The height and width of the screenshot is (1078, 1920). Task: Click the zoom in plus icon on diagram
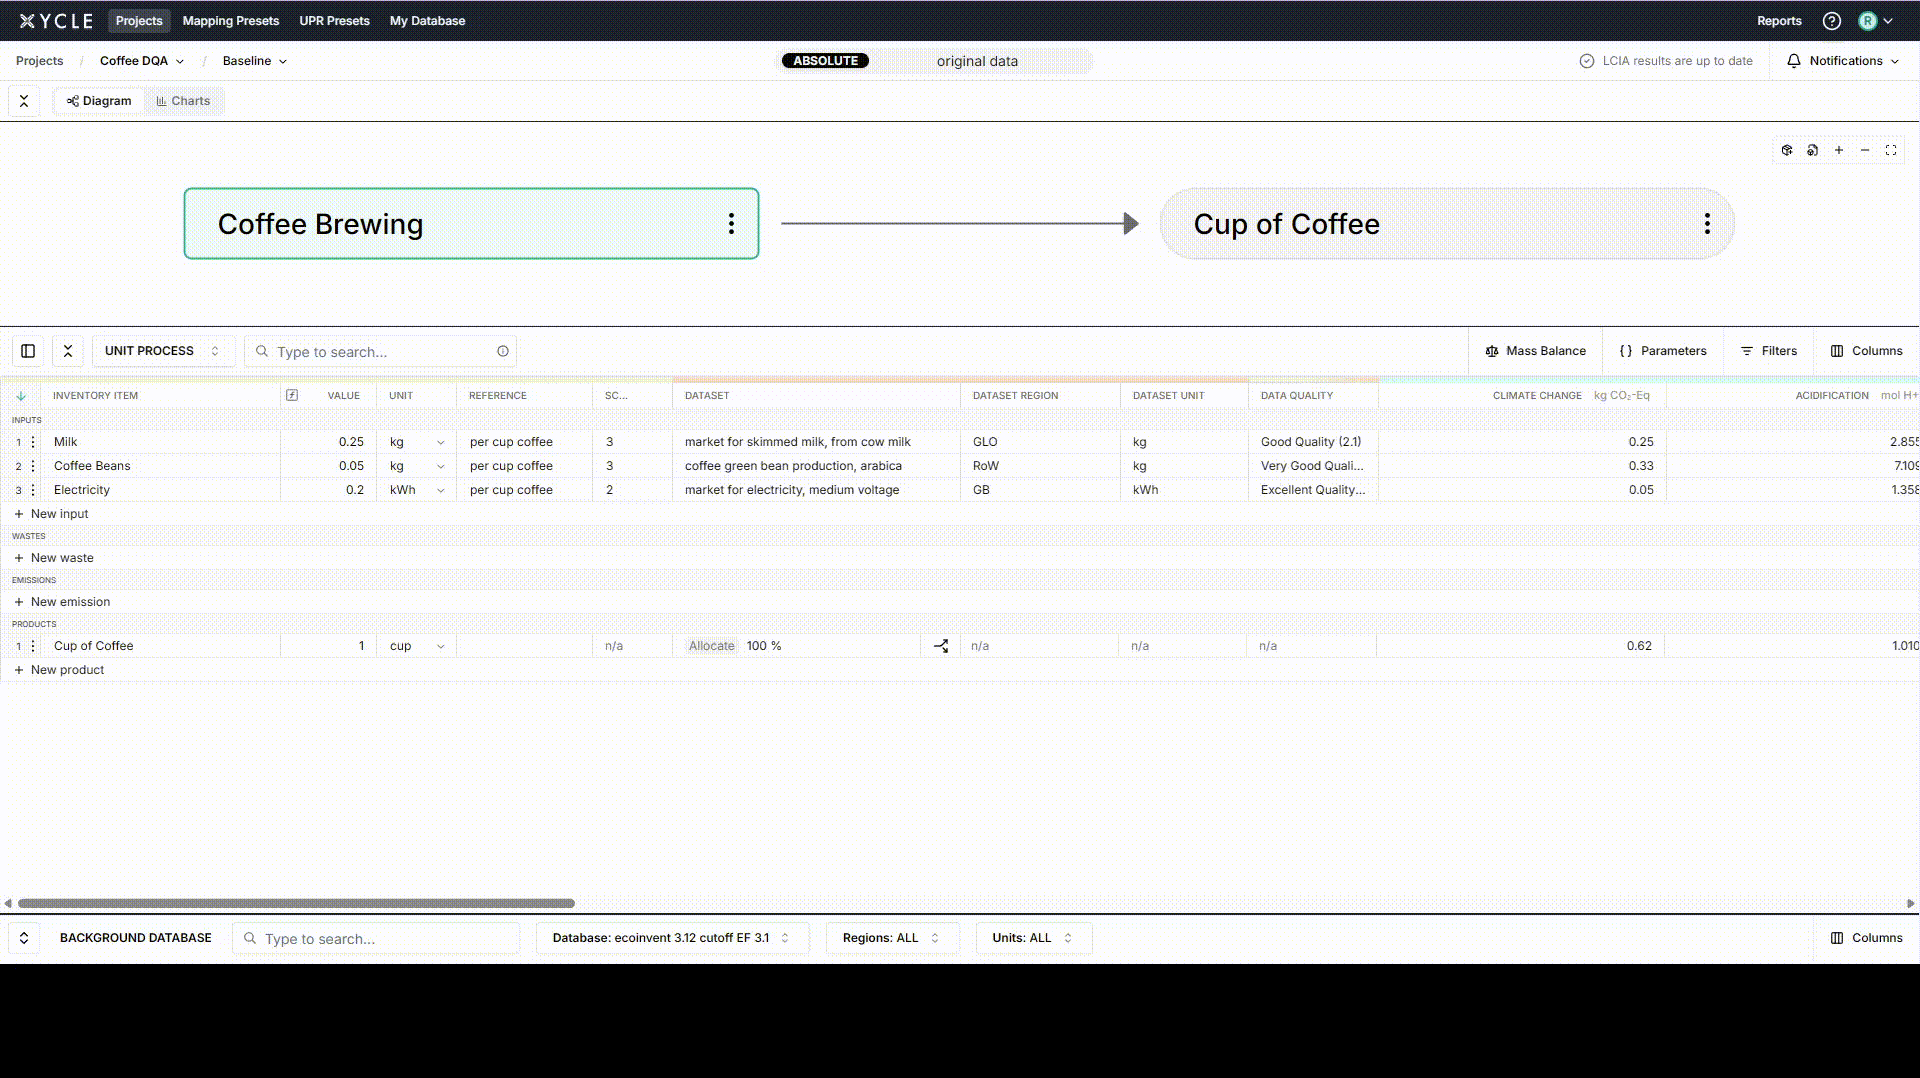(1838, 150)
